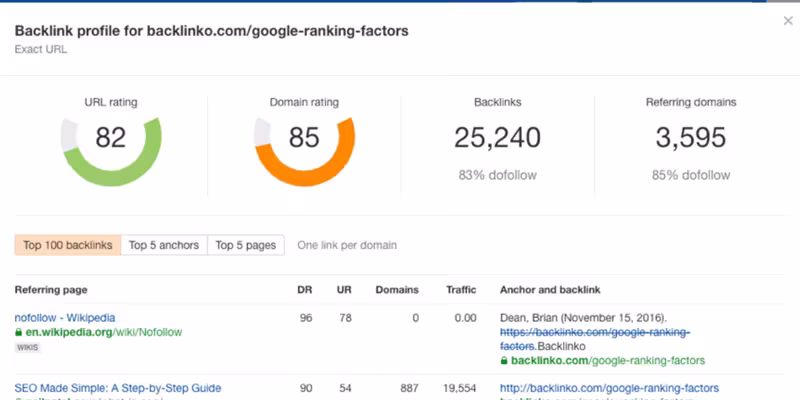This screenshot has width=800, height=400.
Task: Click domains value 887 in SEO row
Action: (409, 388)
